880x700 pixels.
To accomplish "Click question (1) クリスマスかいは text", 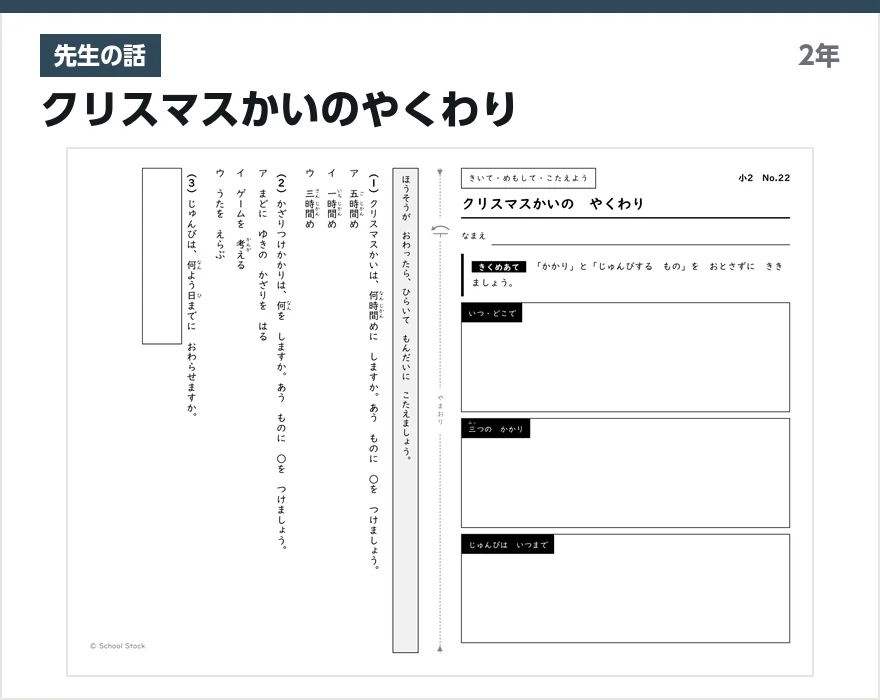I will pos(374,372).
